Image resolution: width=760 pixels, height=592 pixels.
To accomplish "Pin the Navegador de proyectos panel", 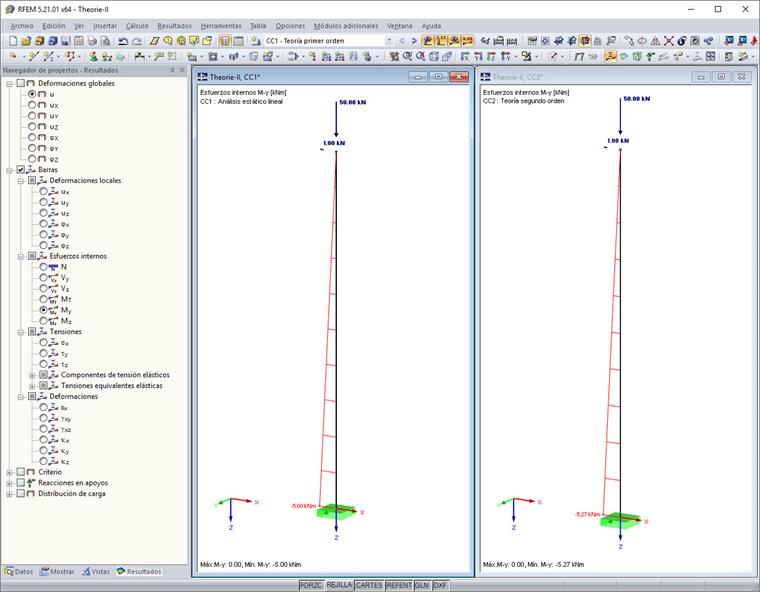I will click(172, 70).
